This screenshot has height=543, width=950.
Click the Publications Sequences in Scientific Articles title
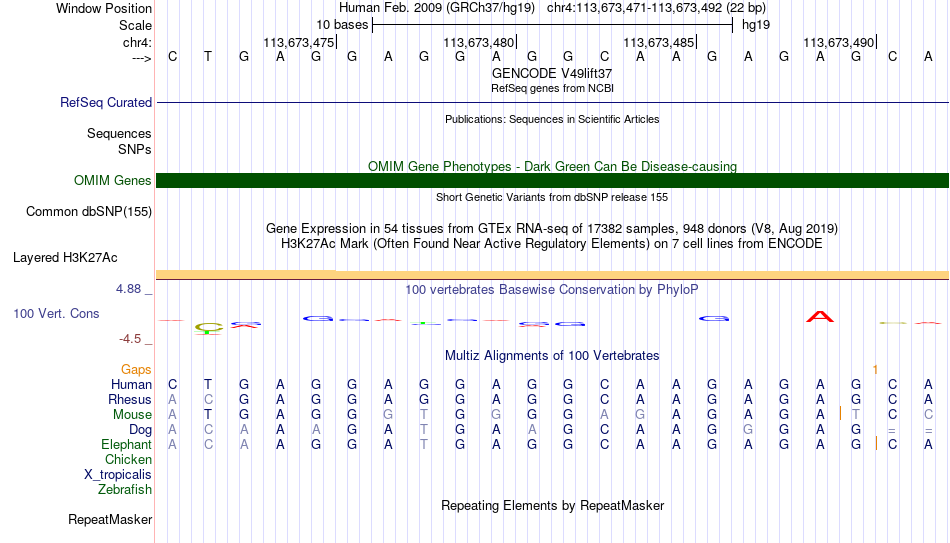[552, 119]
